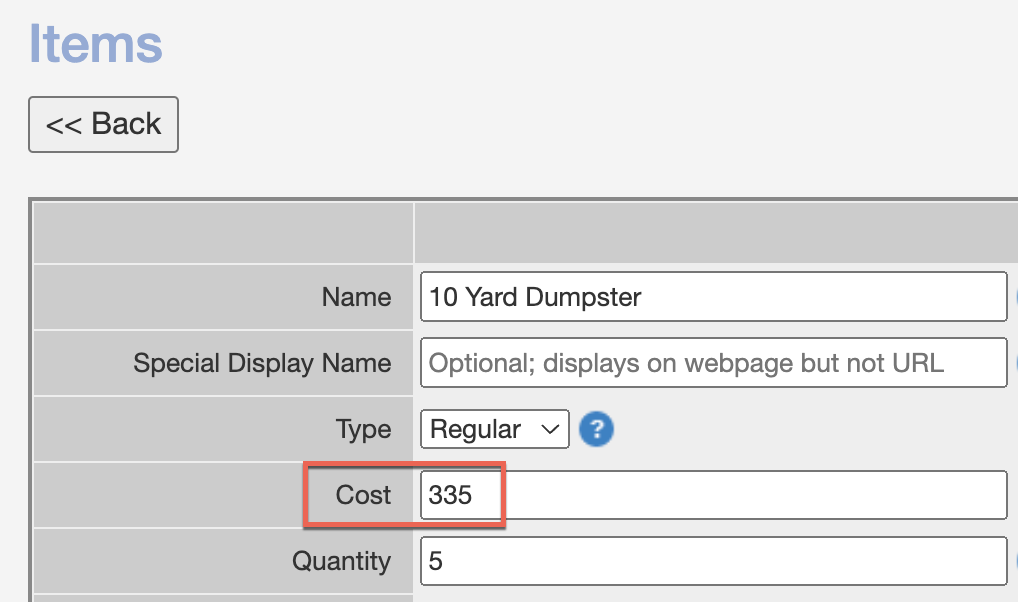Image resolution: width=1018 pixels, height=602 pixels.
Task: Click into the Special Display Name field
Action: pos(712,362)
